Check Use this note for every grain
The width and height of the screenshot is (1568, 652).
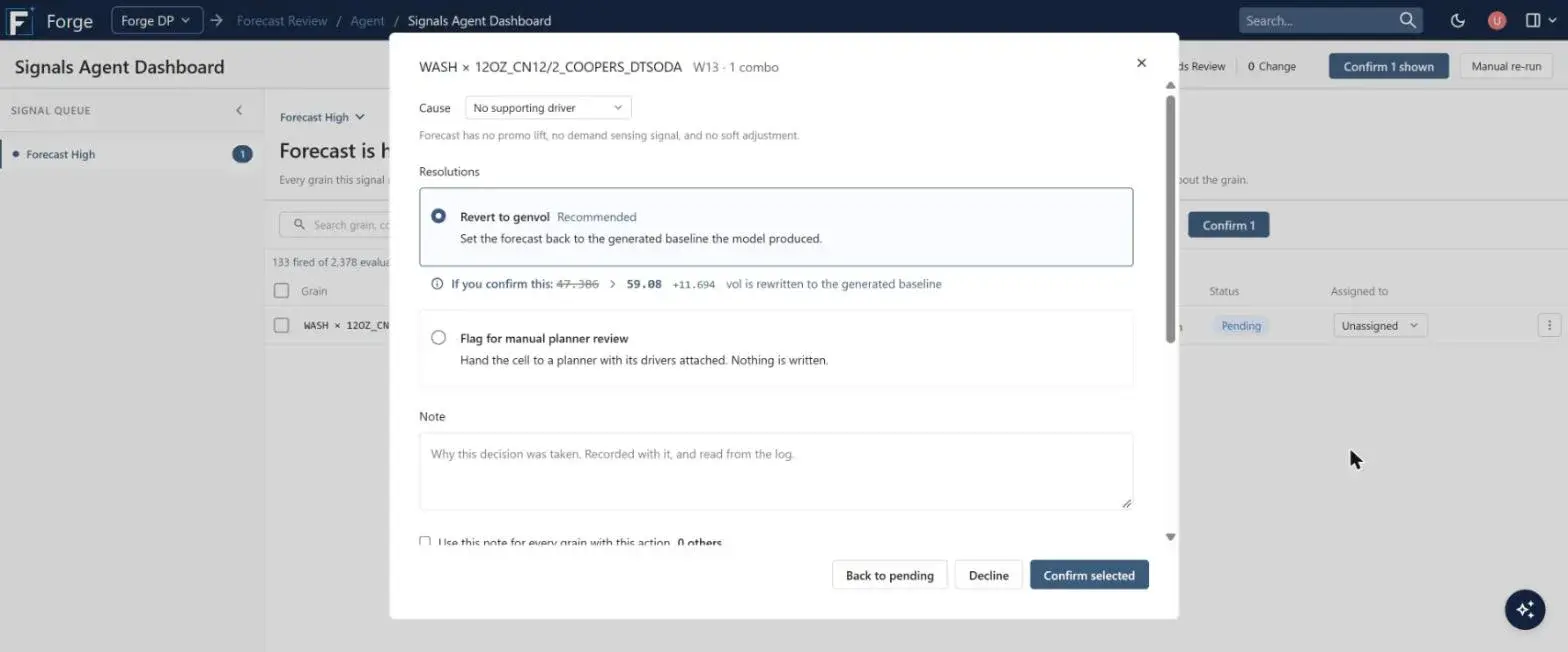point(425,543)
